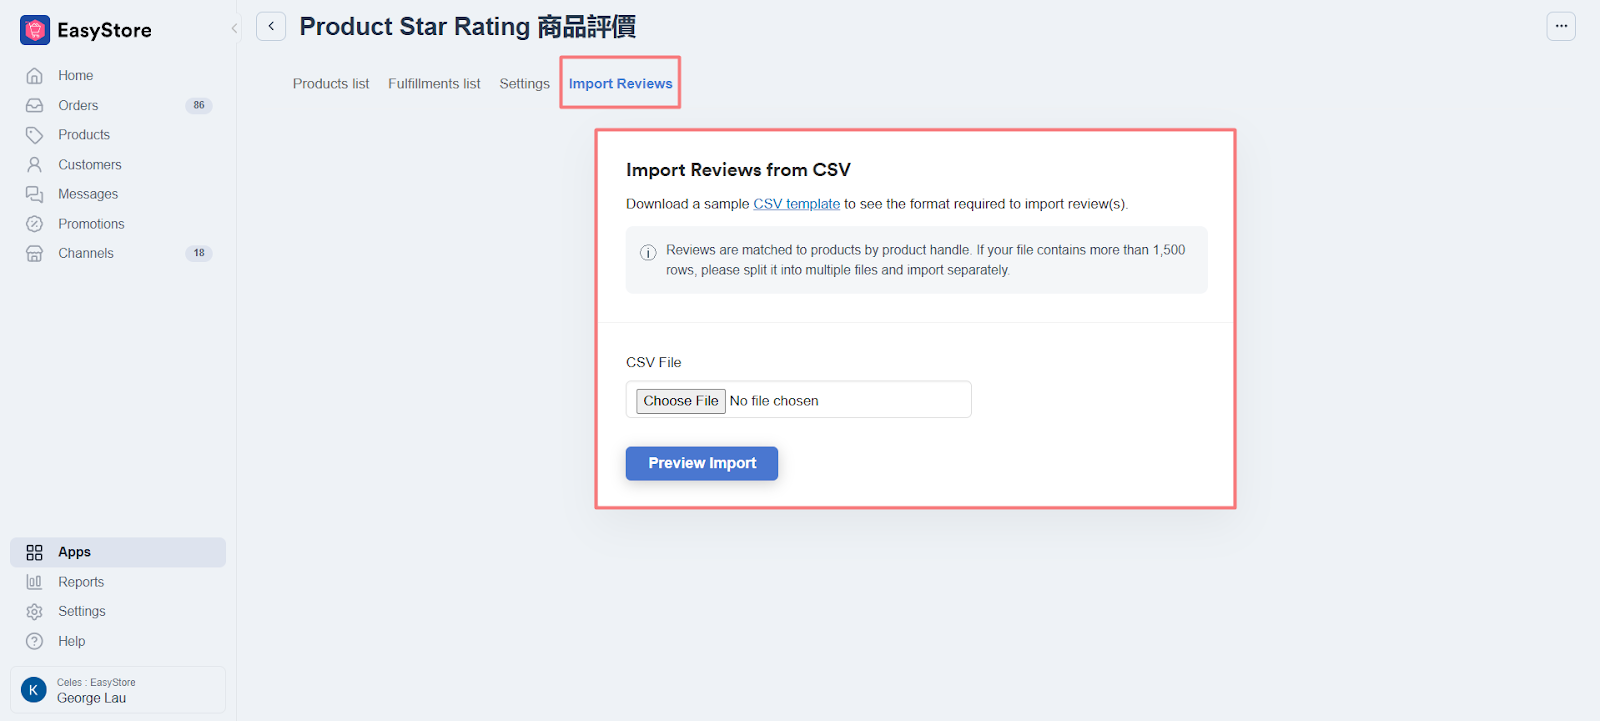Open the three-dot more options menu
Screen dimensions: 1600x721
pyautogui.click(x=1560, y=26)
